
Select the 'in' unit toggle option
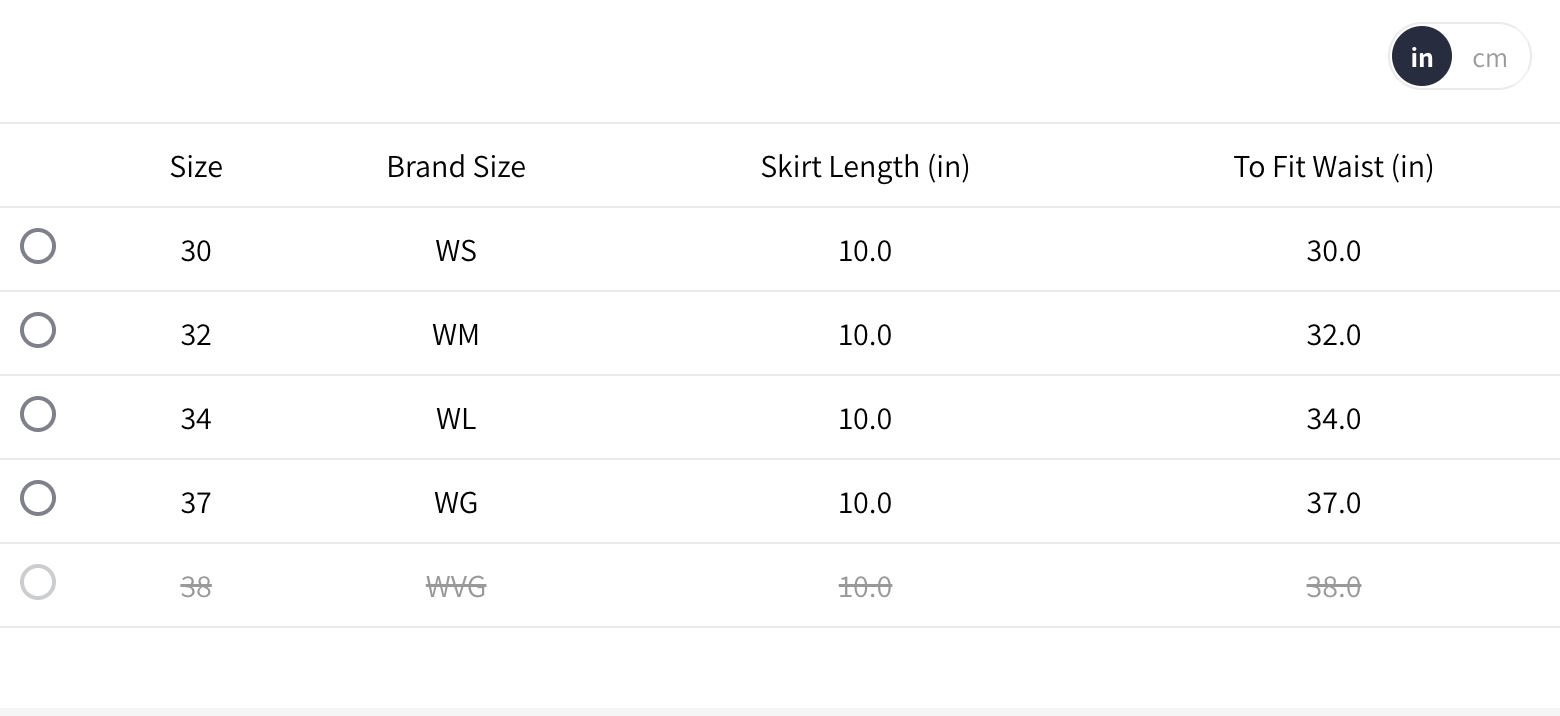pyautogui.click(x=1421, y=58)
